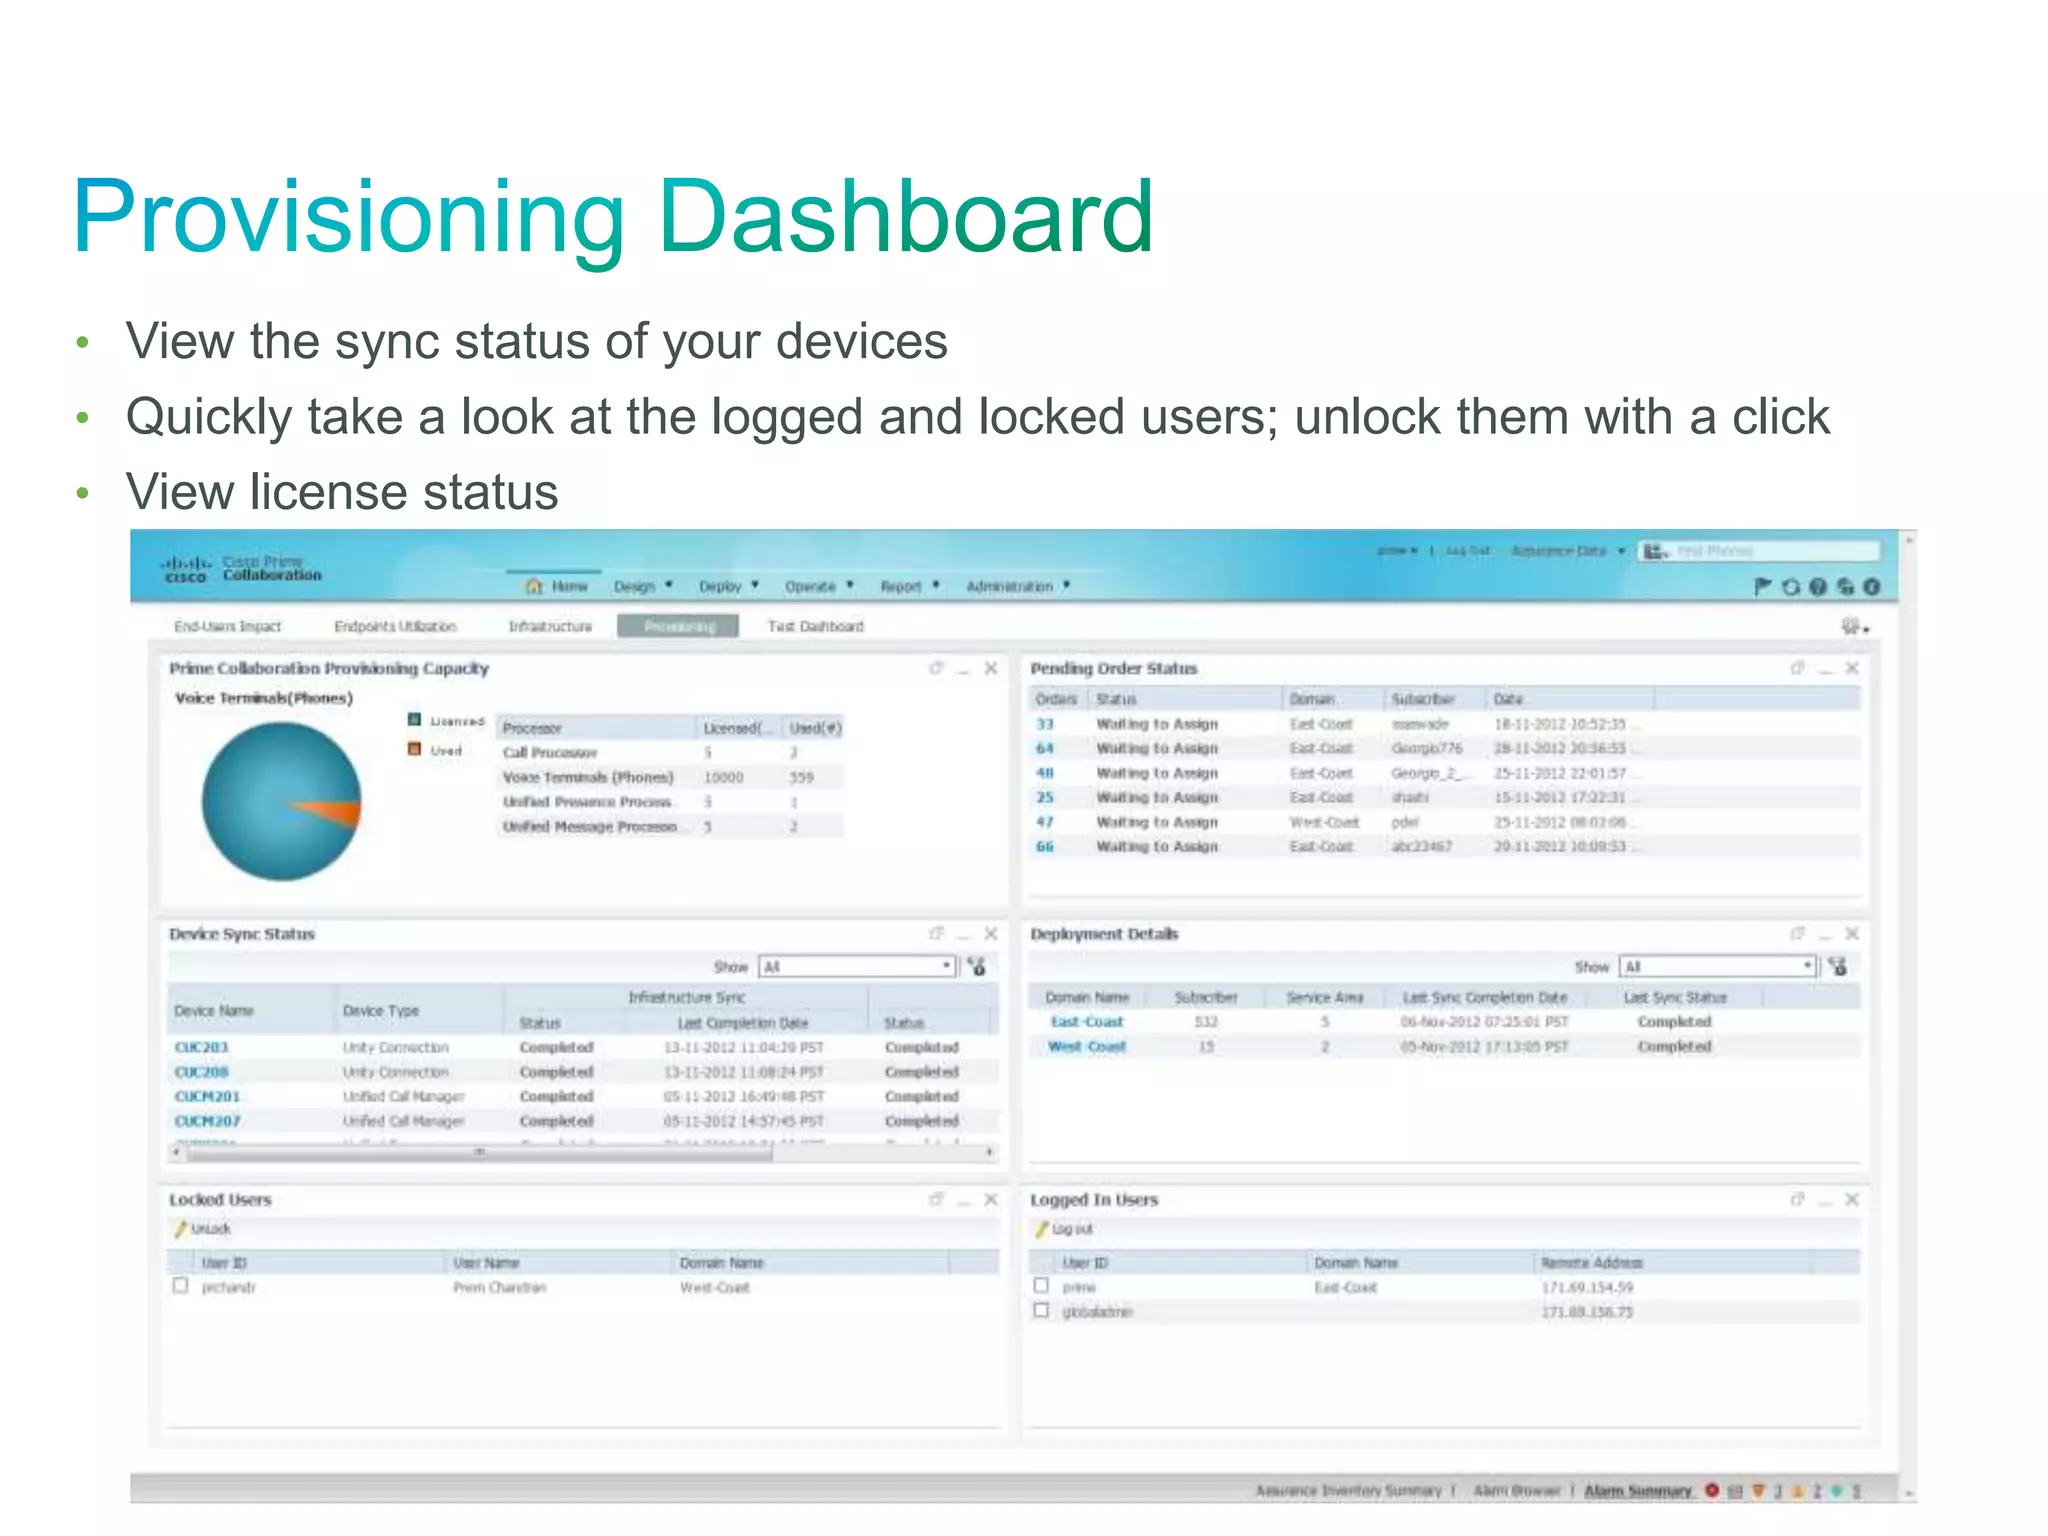Open Device Sync Status filter settings icon
This screenshot has height=1536, width=2048.
pyautogui.click(x=978, y=966)
